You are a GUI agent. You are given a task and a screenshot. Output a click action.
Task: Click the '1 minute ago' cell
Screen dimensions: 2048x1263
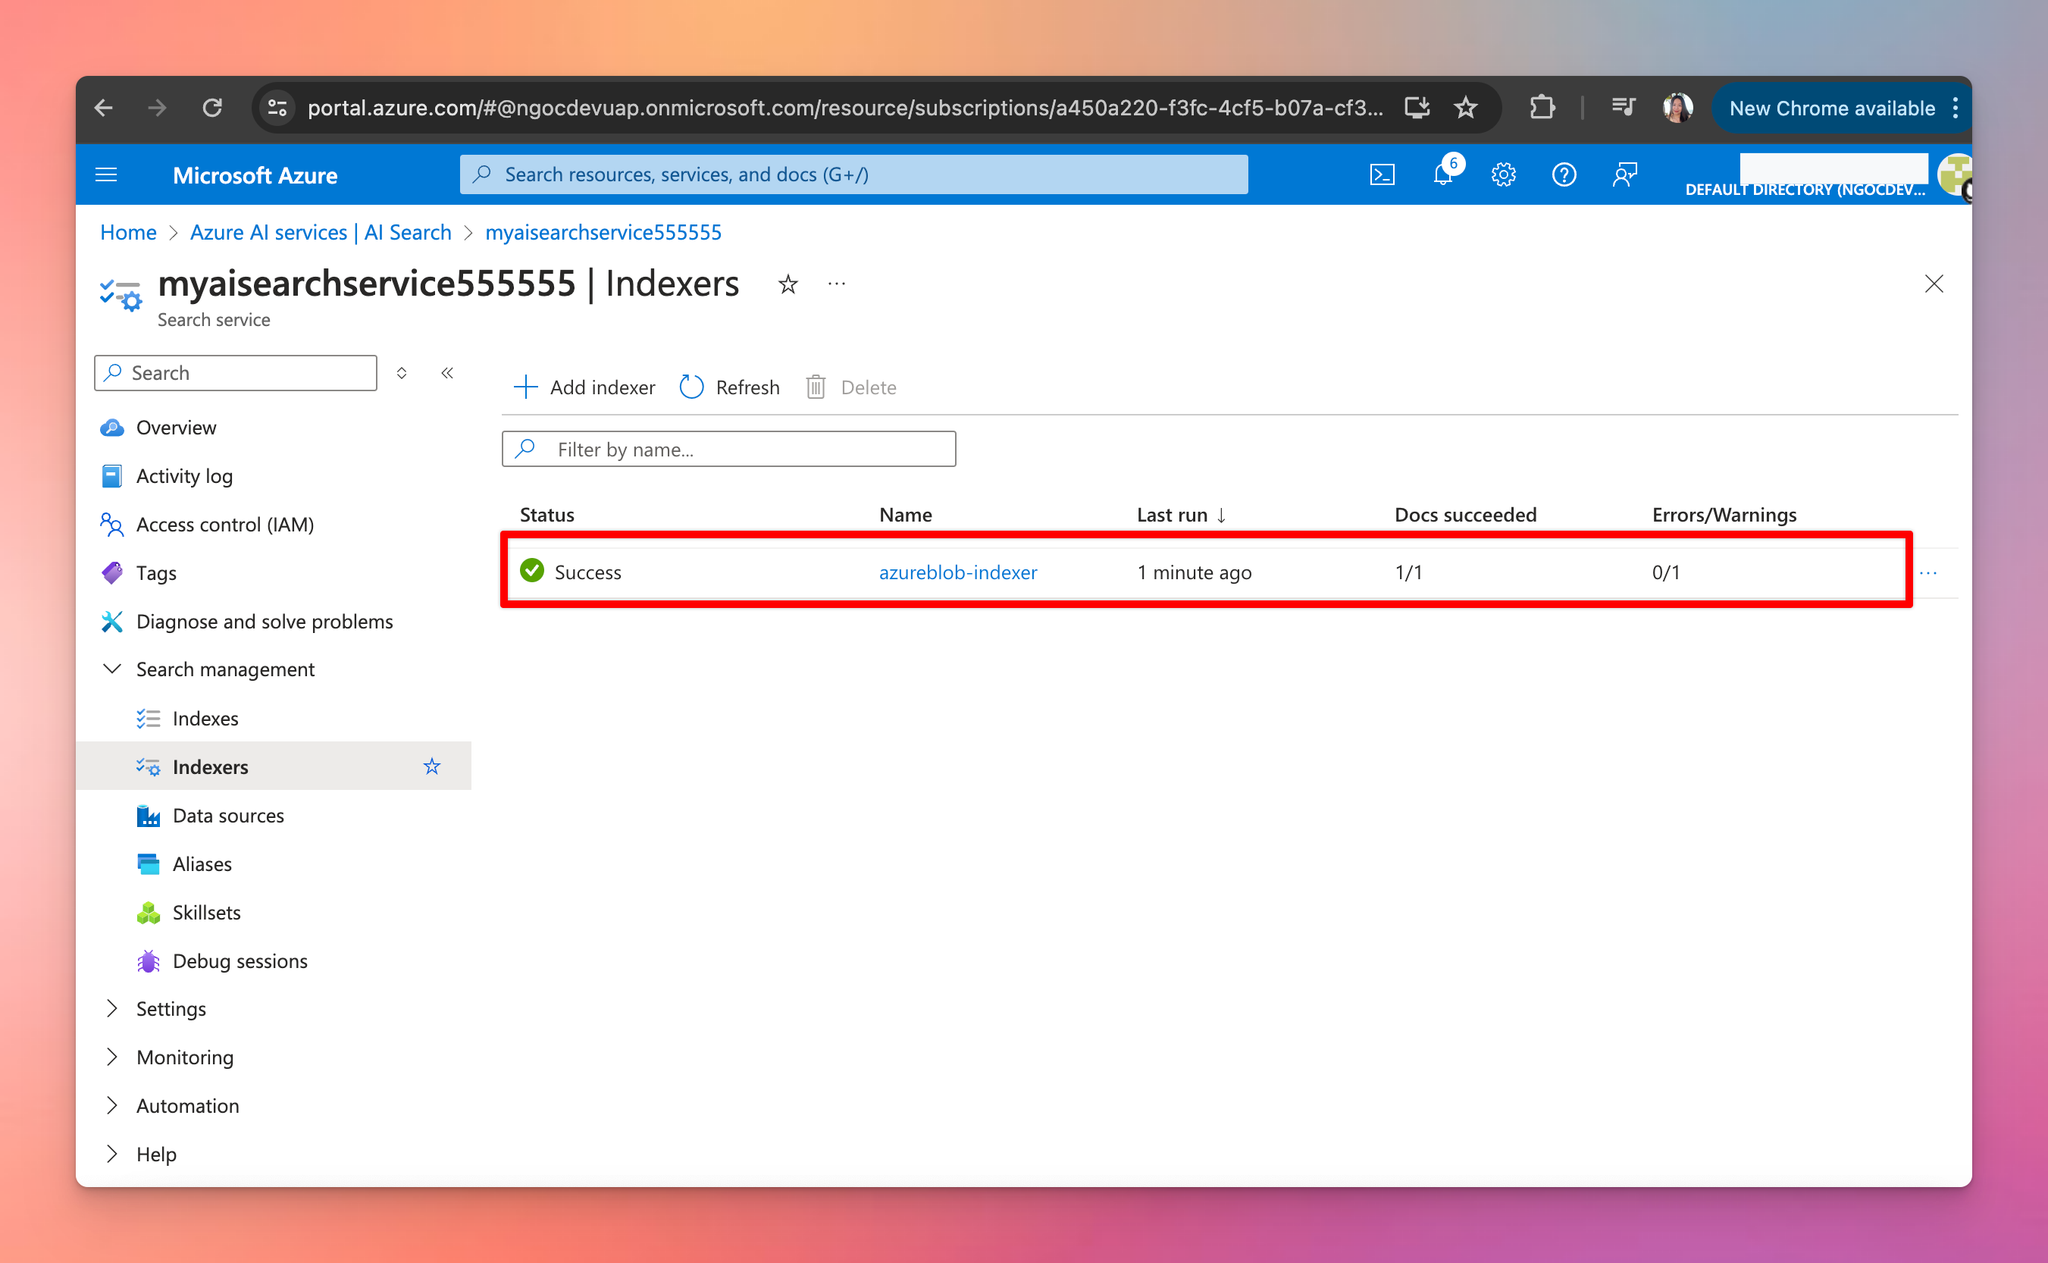coord(1194,572)
